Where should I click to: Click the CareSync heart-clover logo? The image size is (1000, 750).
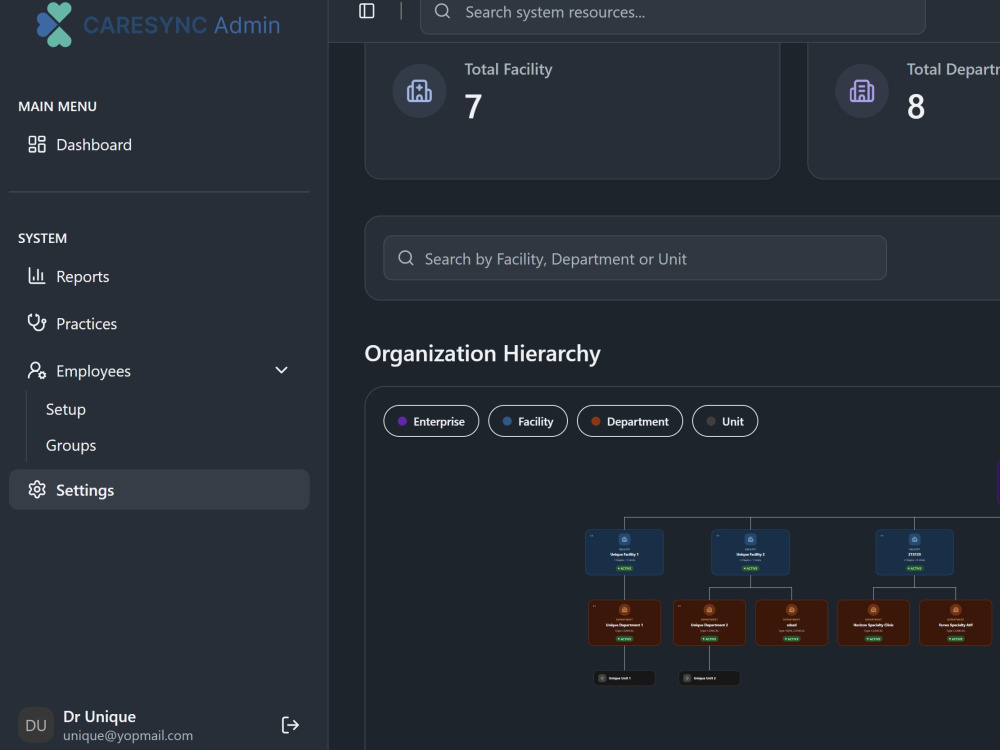[54, 24]
